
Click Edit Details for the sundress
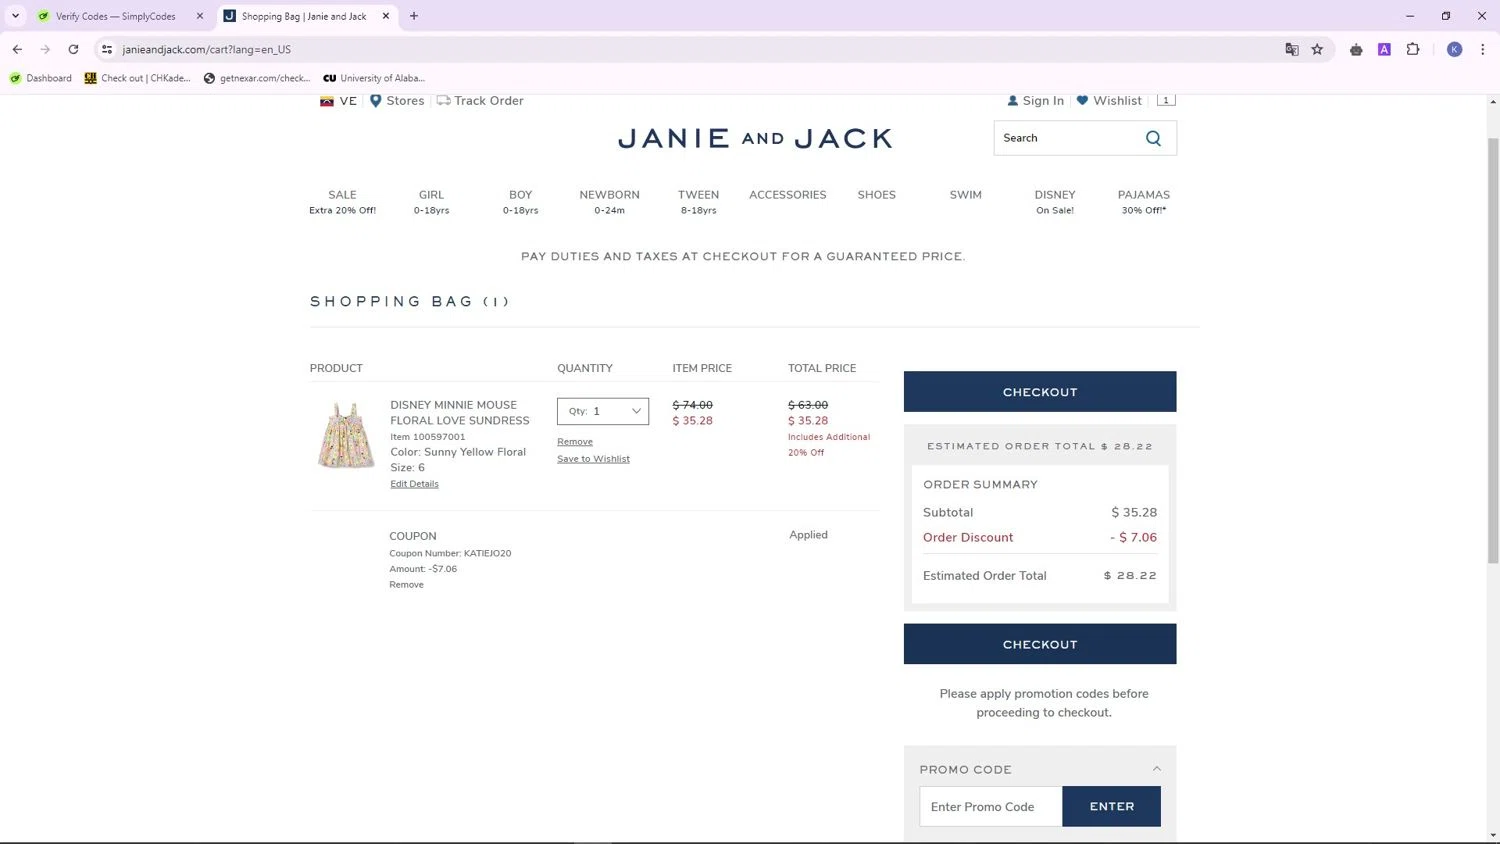414,484
